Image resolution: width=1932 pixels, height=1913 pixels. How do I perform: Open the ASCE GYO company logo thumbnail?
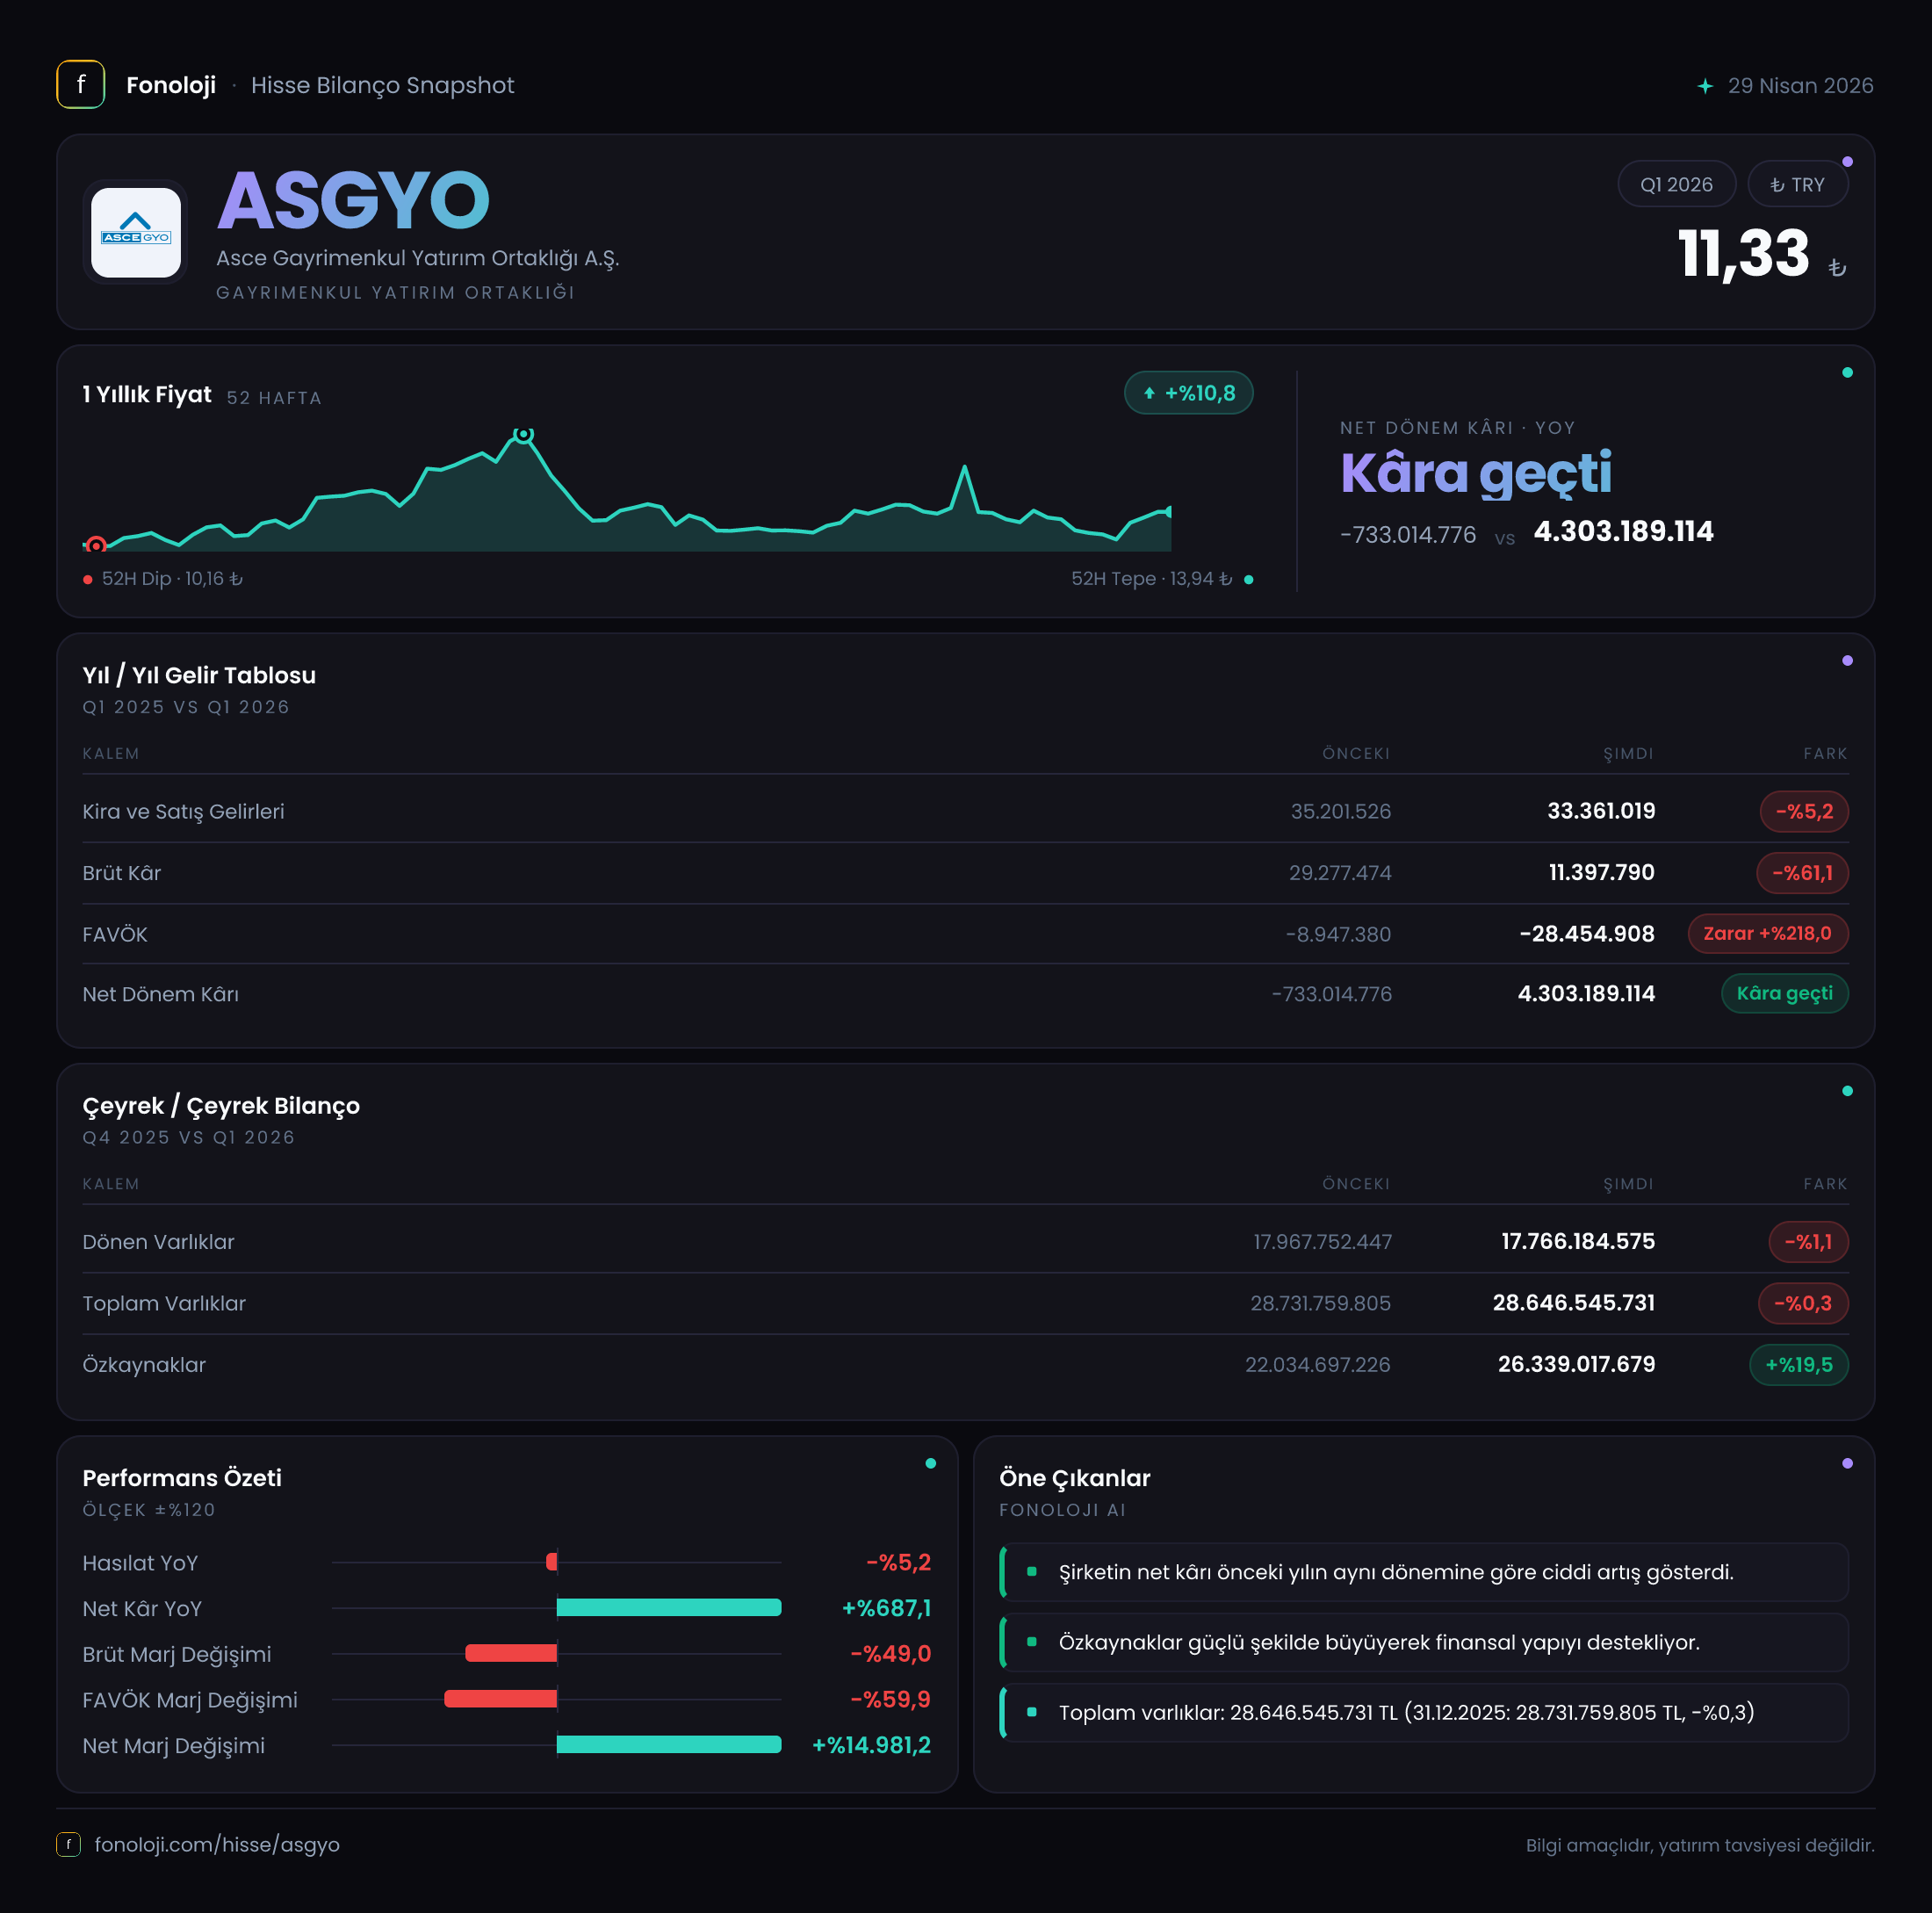tap(136, 232)
